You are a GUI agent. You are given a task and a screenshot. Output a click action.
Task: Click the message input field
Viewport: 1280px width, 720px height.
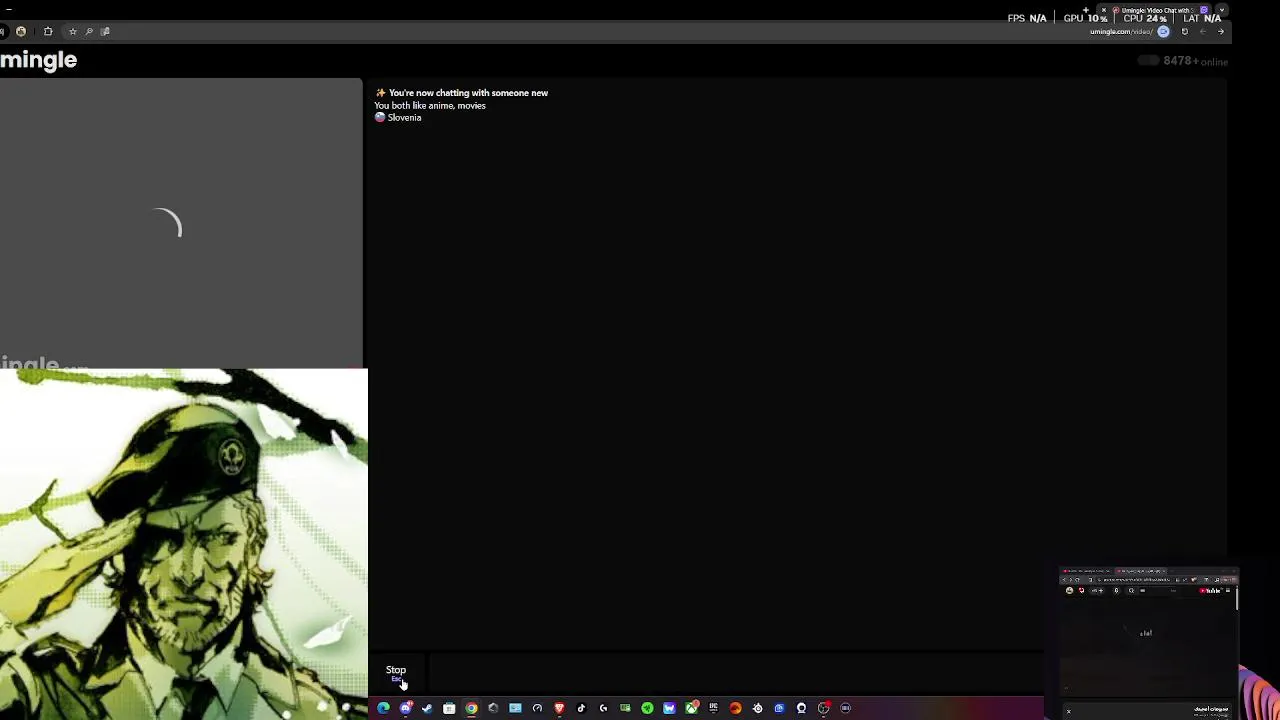tap(735, 673)
